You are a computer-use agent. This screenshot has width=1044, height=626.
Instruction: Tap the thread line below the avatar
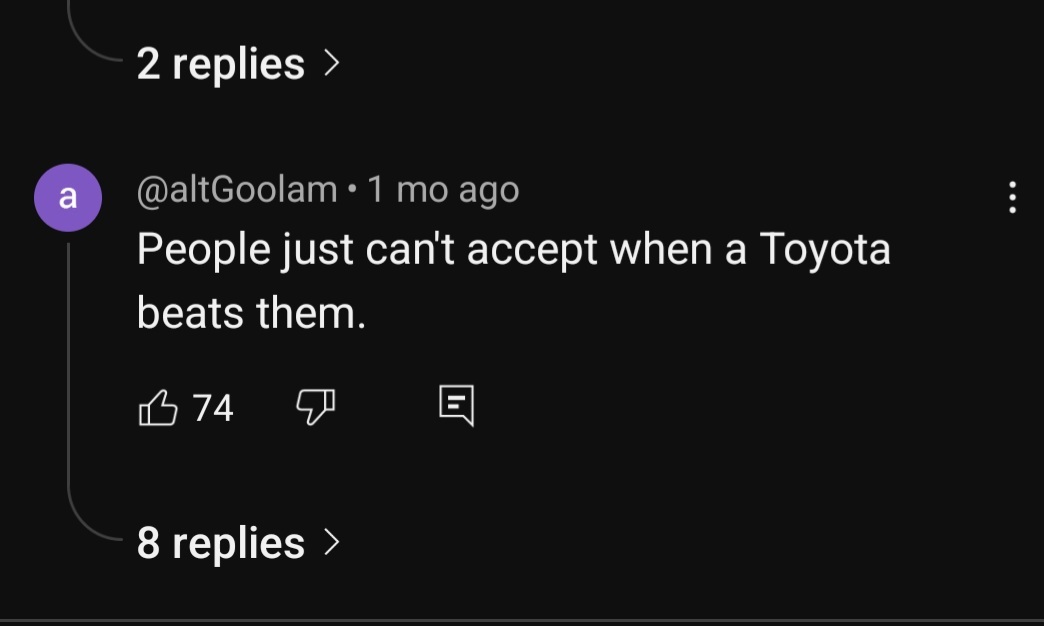click(x=68, y=380)
